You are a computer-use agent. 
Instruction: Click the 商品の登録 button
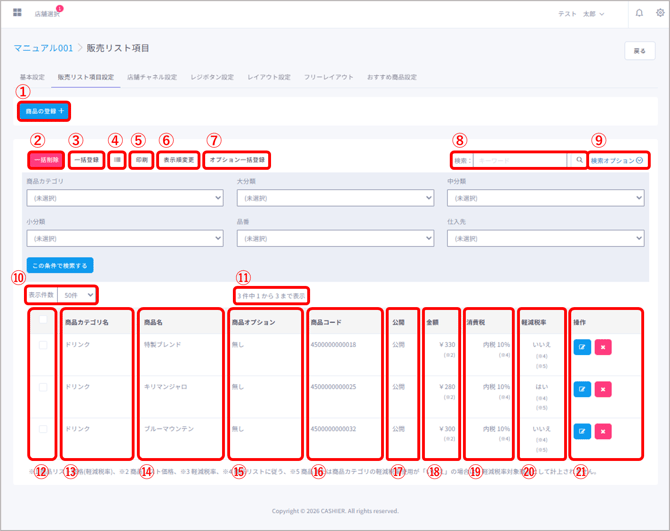44,111
